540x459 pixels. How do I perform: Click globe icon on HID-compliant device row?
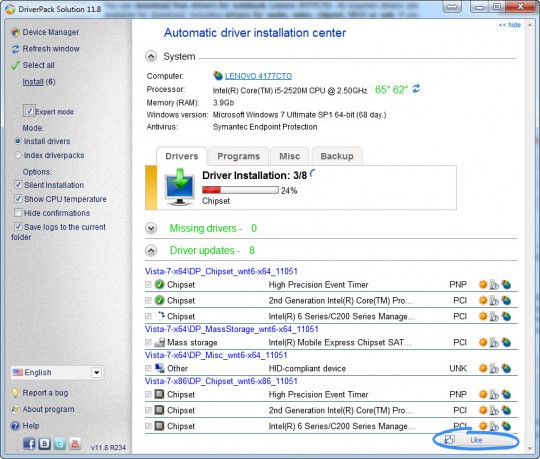[x=506, y=368]
